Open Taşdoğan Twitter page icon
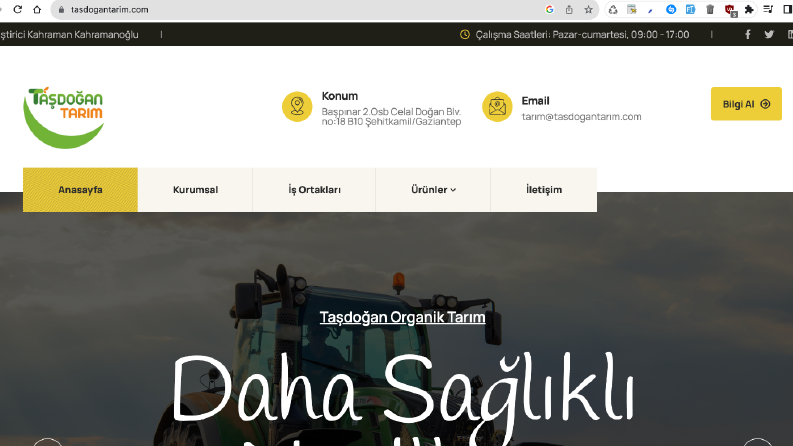The height and width of the screenshot is (446, 793). click(769, 34)
